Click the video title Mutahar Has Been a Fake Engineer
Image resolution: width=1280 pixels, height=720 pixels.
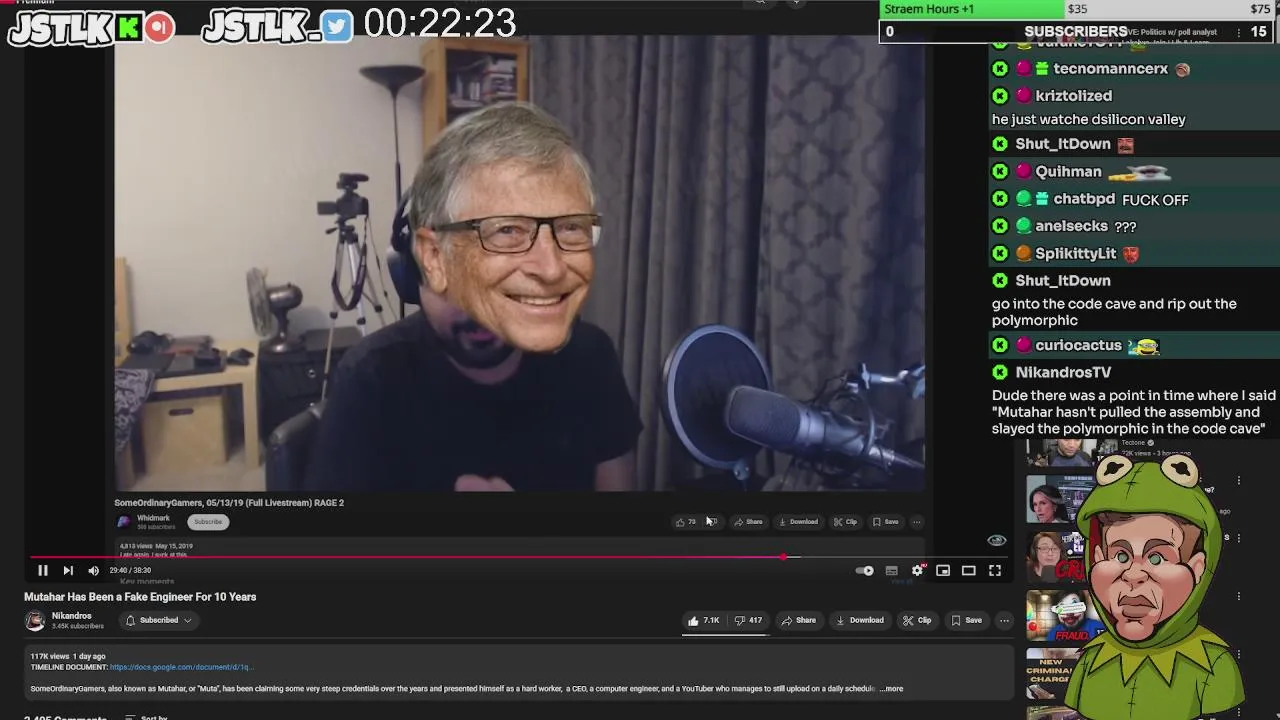tap(140, 597)
